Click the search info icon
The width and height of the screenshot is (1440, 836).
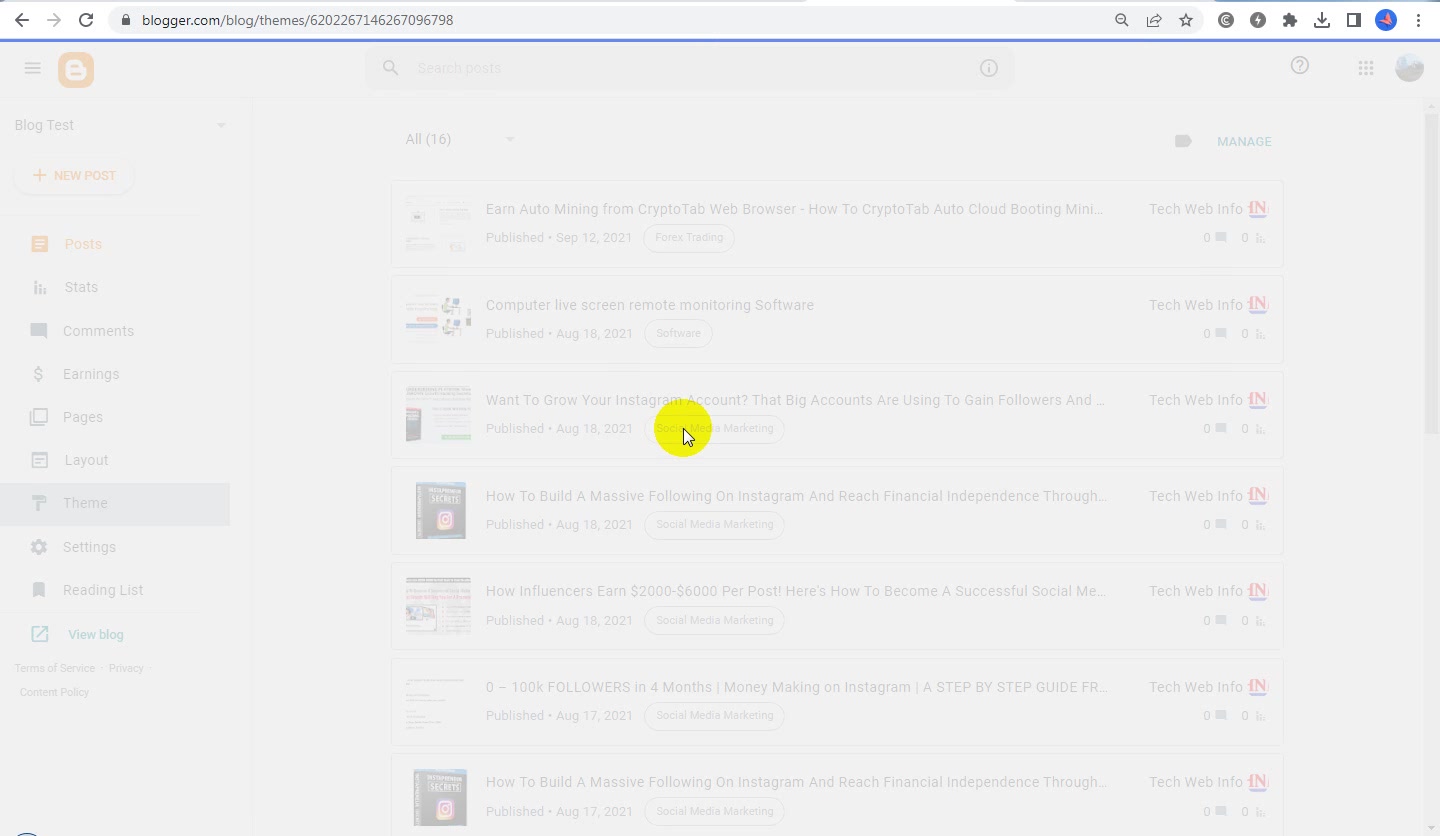989,68
